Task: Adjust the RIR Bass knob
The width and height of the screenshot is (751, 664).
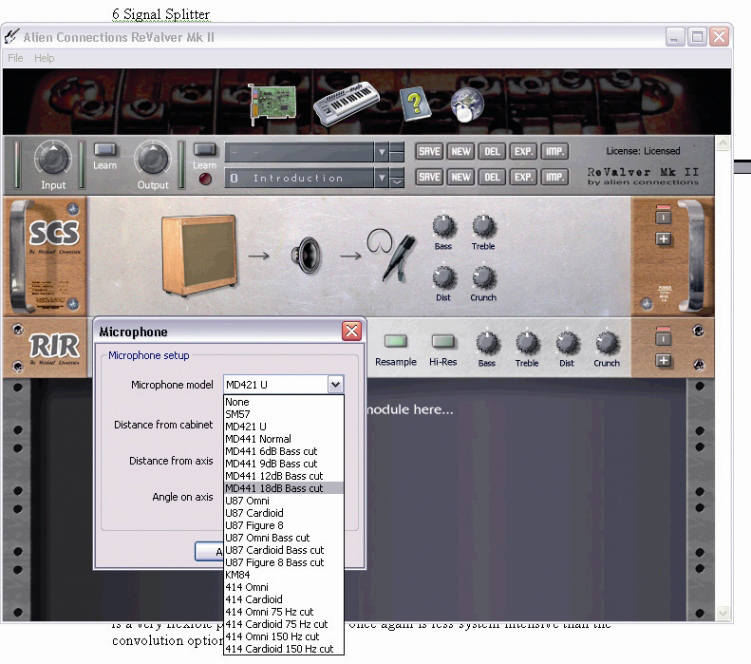Action: tap(487, 343)
